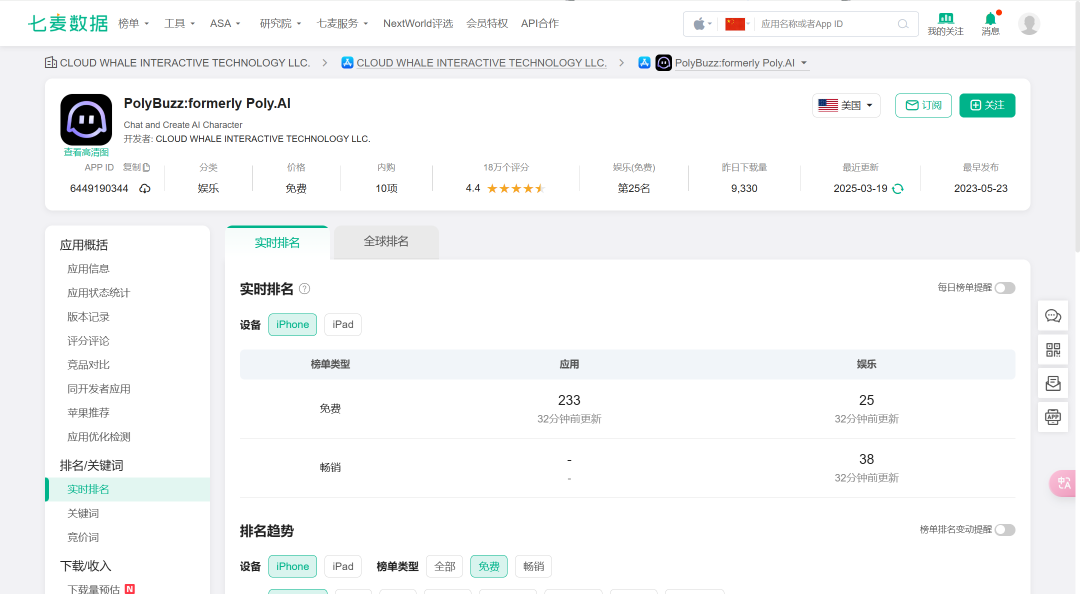This screenshot has height=594, width=1080.
Task: Copy the APP ID with 复制 icon
Action: (136, 167)
